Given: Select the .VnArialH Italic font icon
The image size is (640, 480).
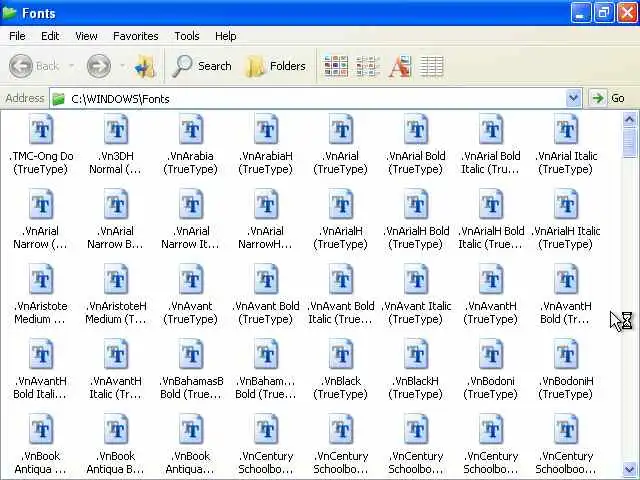Looking at the screenshot, I should pyautogui.click(x=567, y=204).
